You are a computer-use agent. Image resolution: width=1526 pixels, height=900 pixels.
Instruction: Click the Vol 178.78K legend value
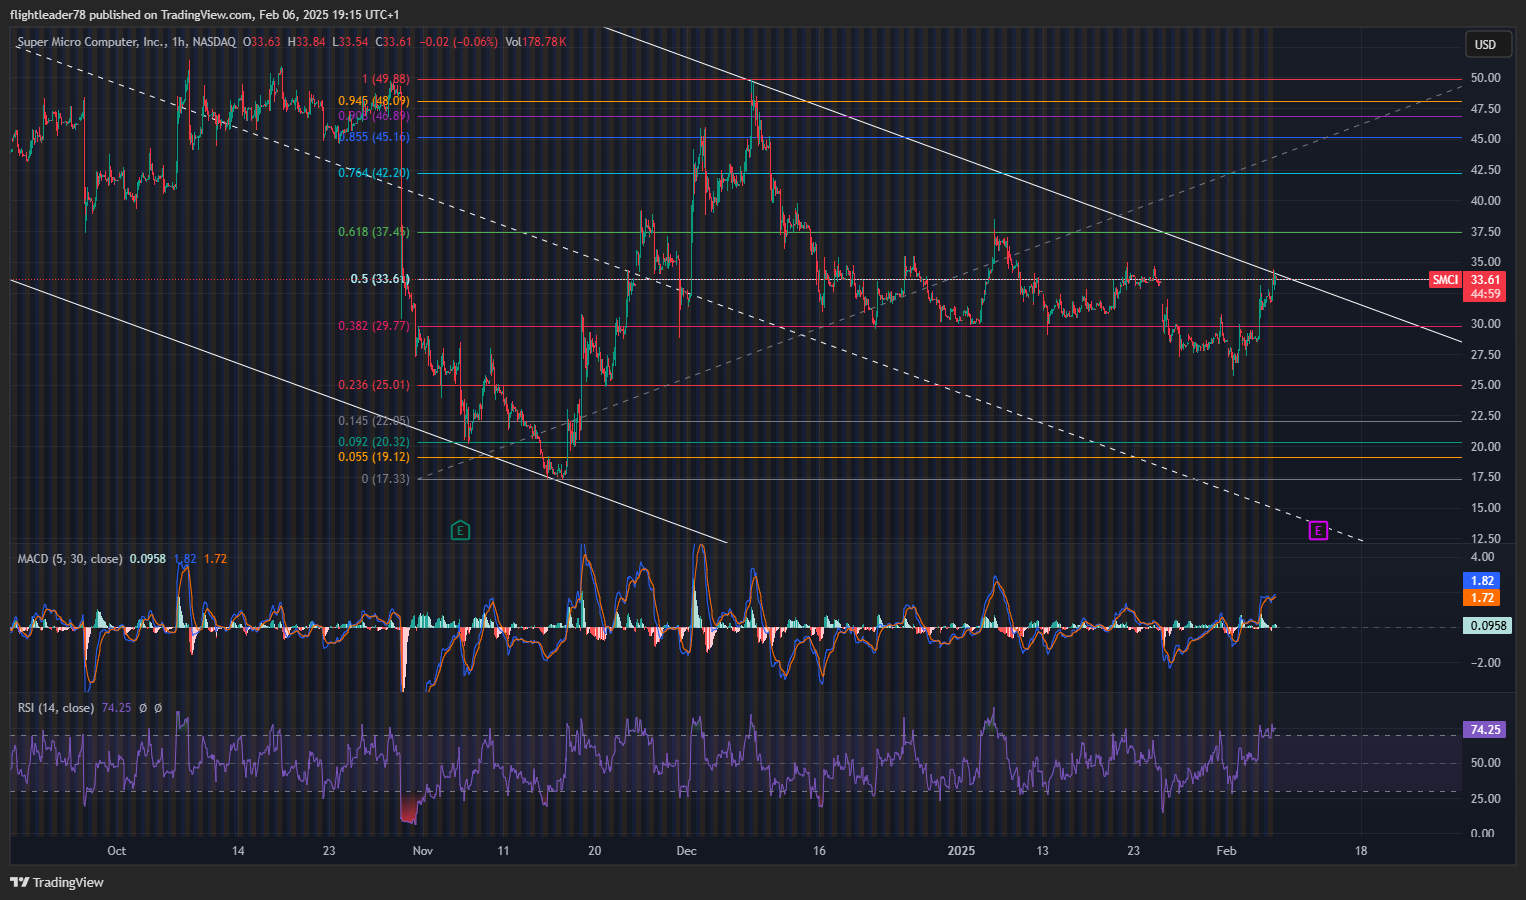536,42
